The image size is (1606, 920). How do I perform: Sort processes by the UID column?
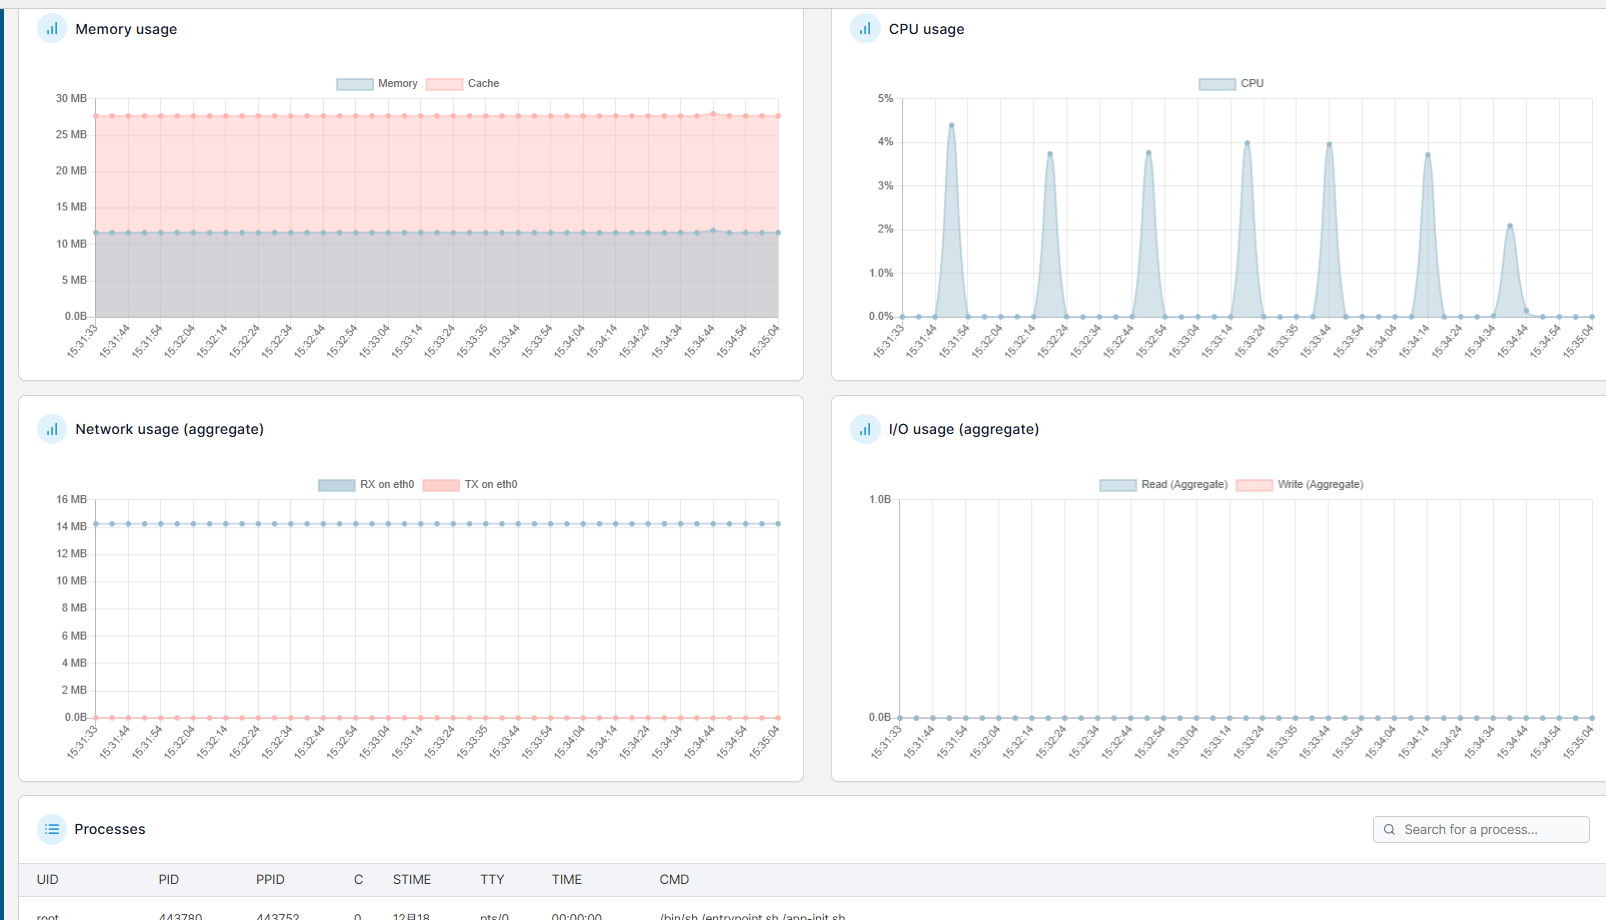point(48,880)
